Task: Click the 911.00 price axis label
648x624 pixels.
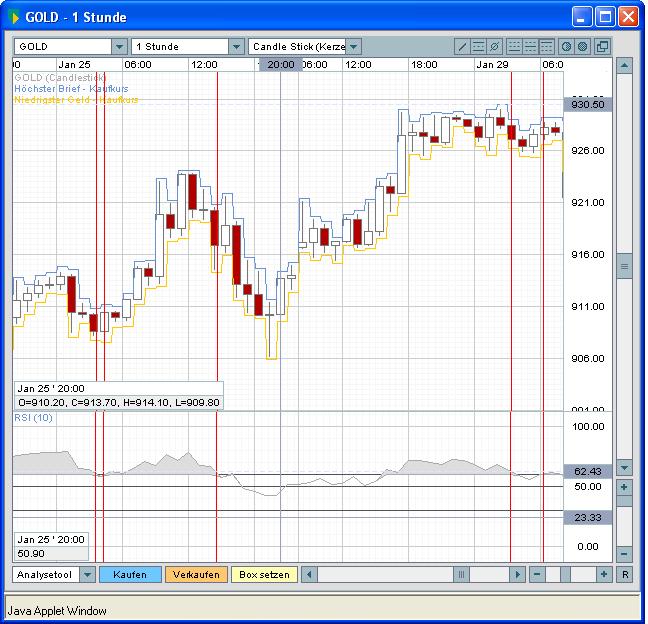Action: click(588, 307)
